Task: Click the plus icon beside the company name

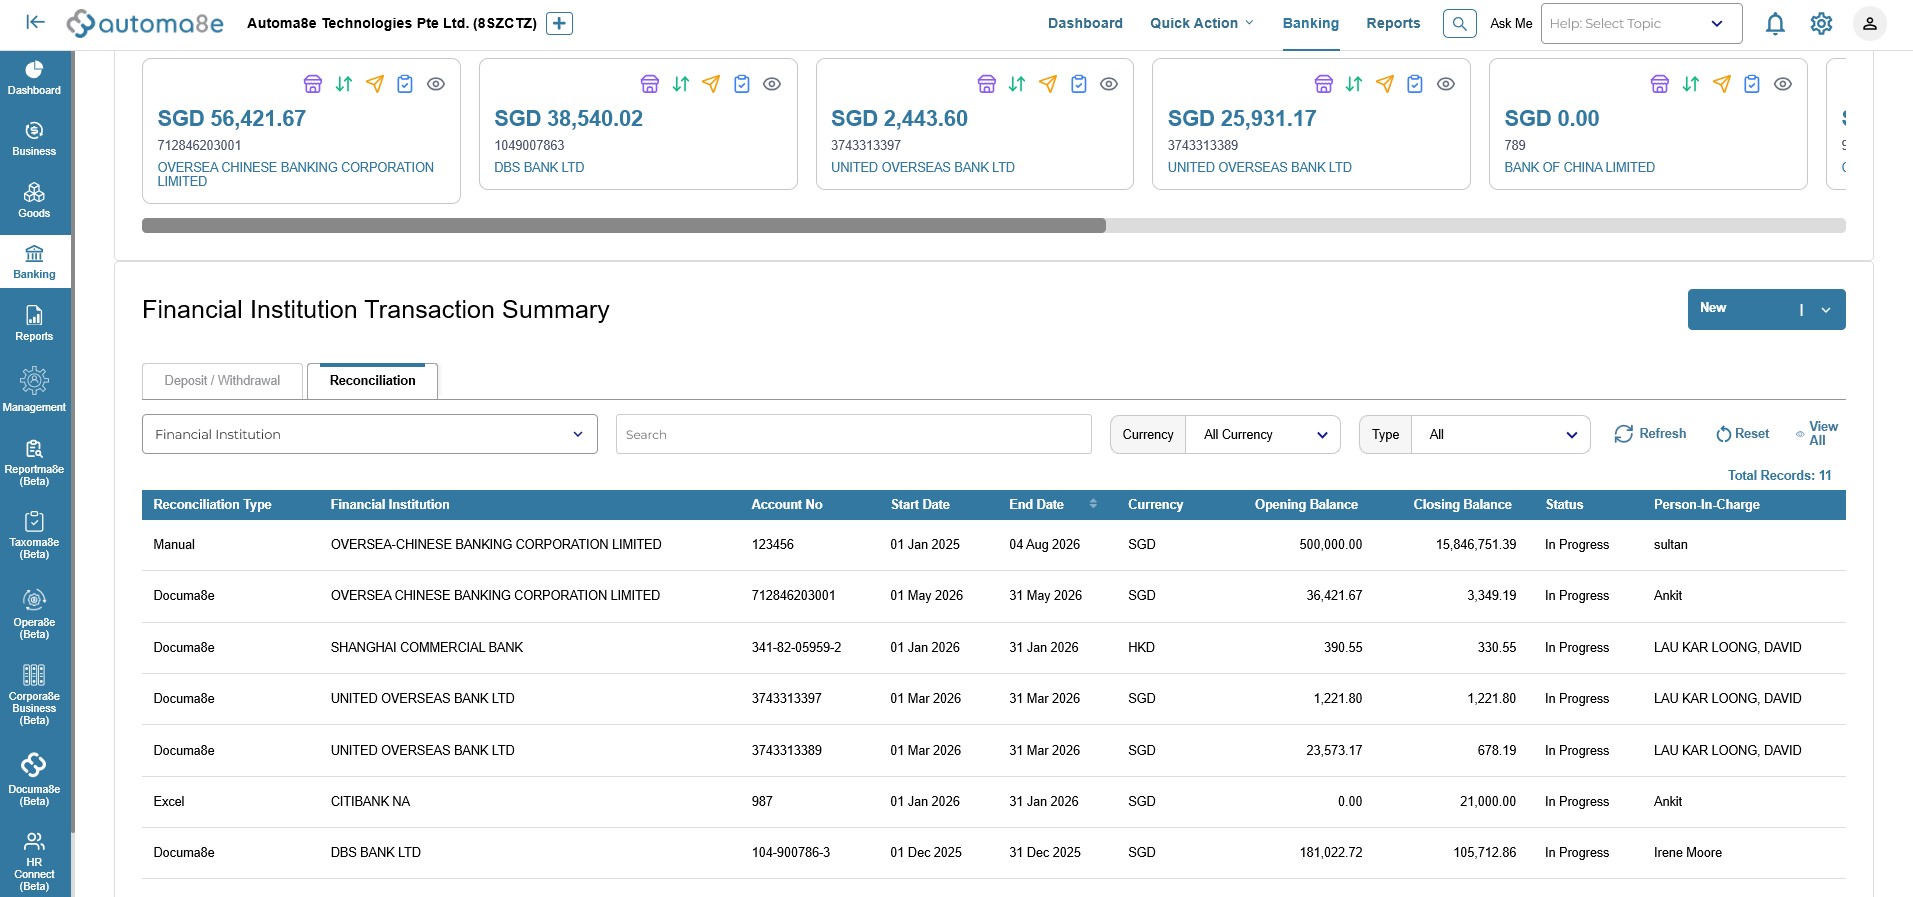Action: pos(559,23)
